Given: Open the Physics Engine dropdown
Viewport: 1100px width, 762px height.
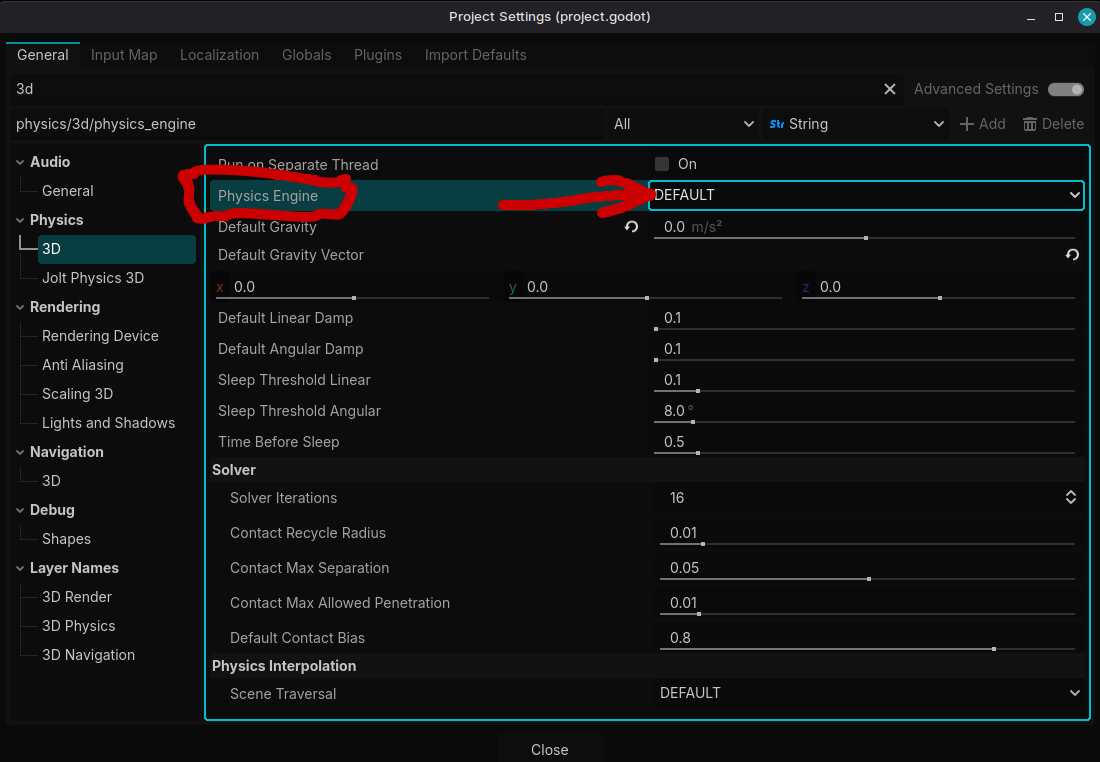Looking at the screenshot, I should (865, 195).
